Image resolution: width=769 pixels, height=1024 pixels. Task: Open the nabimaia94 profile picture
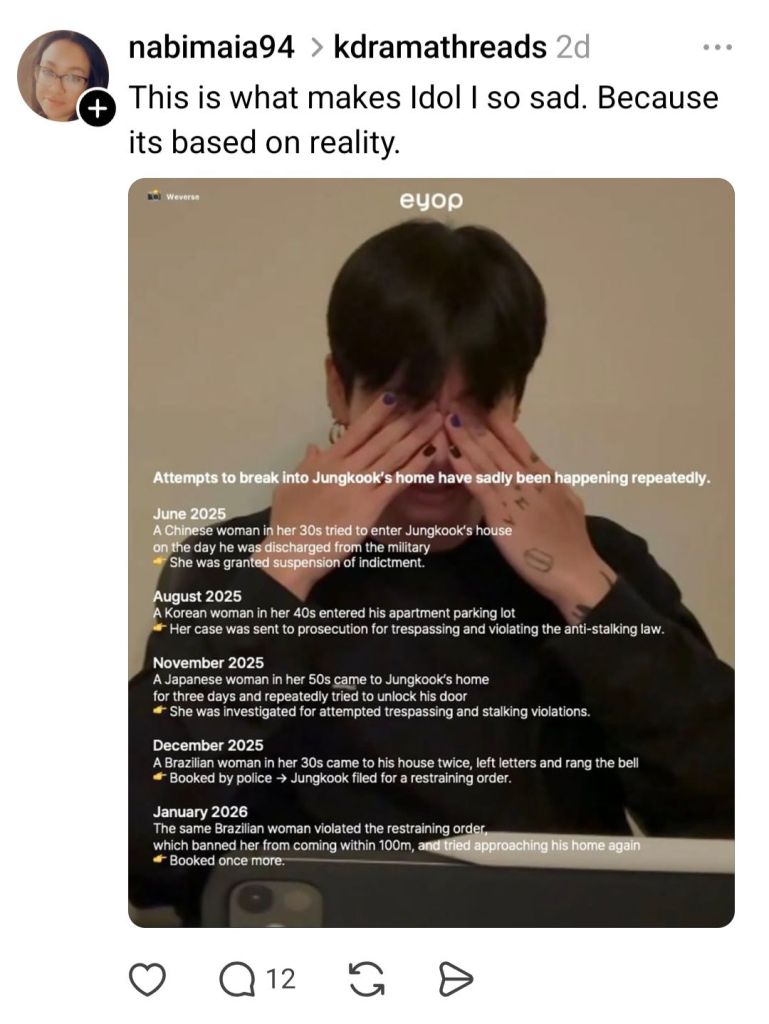(x=62, y=75)
